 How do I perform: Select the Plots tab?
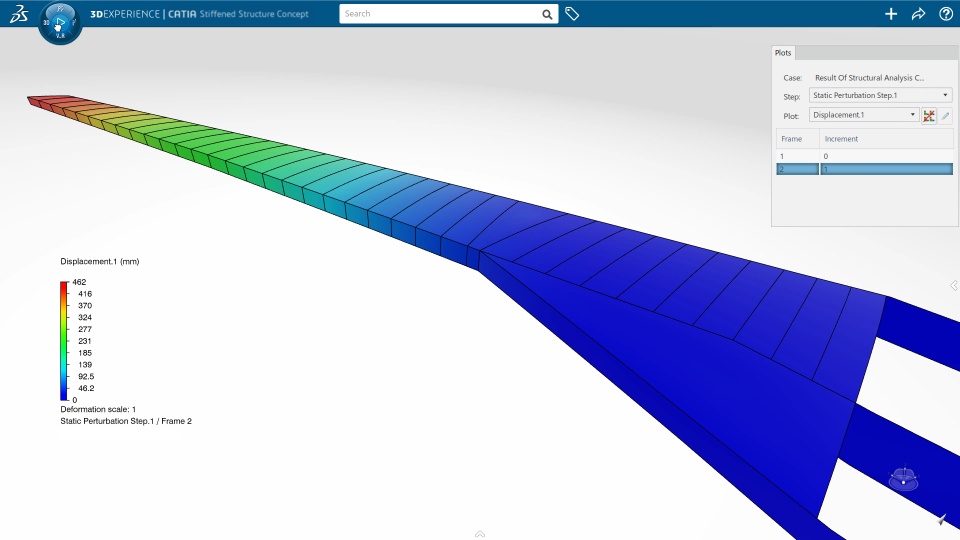click(783, 53)
